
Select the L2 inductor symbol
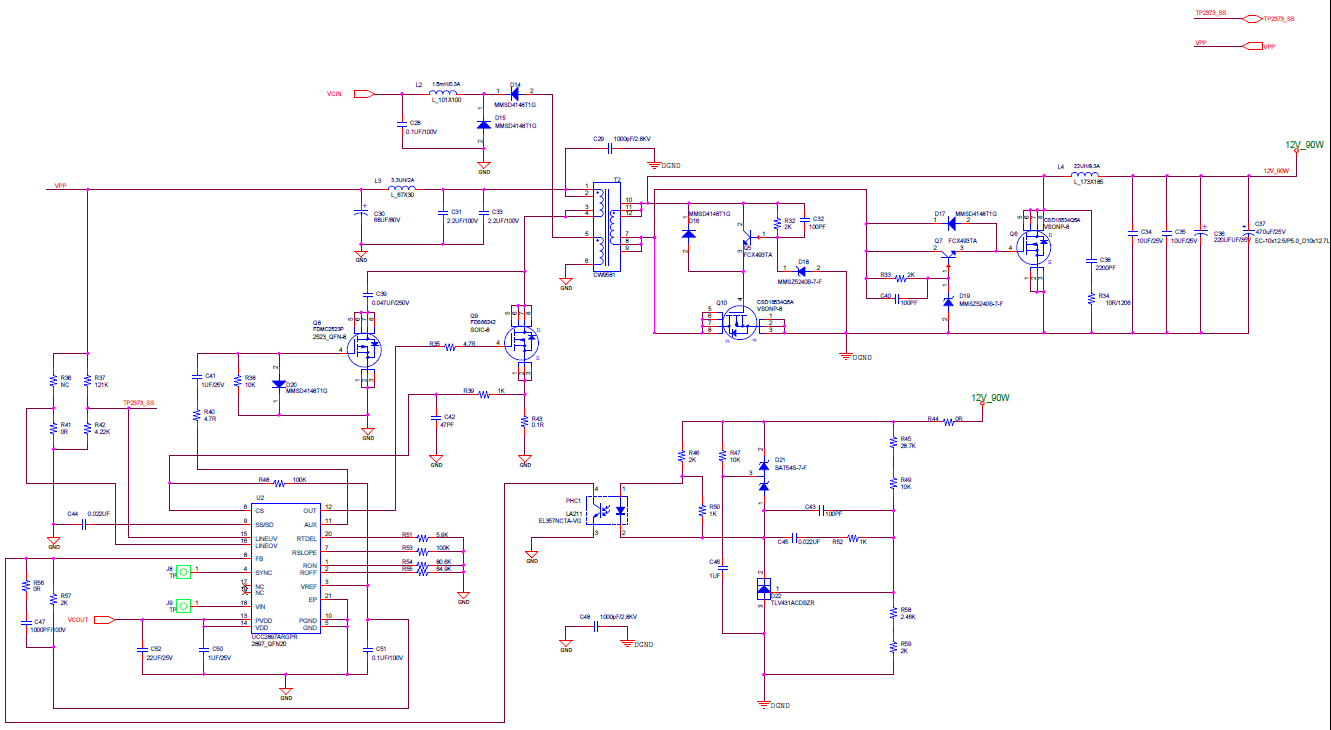tap(445, 91)
